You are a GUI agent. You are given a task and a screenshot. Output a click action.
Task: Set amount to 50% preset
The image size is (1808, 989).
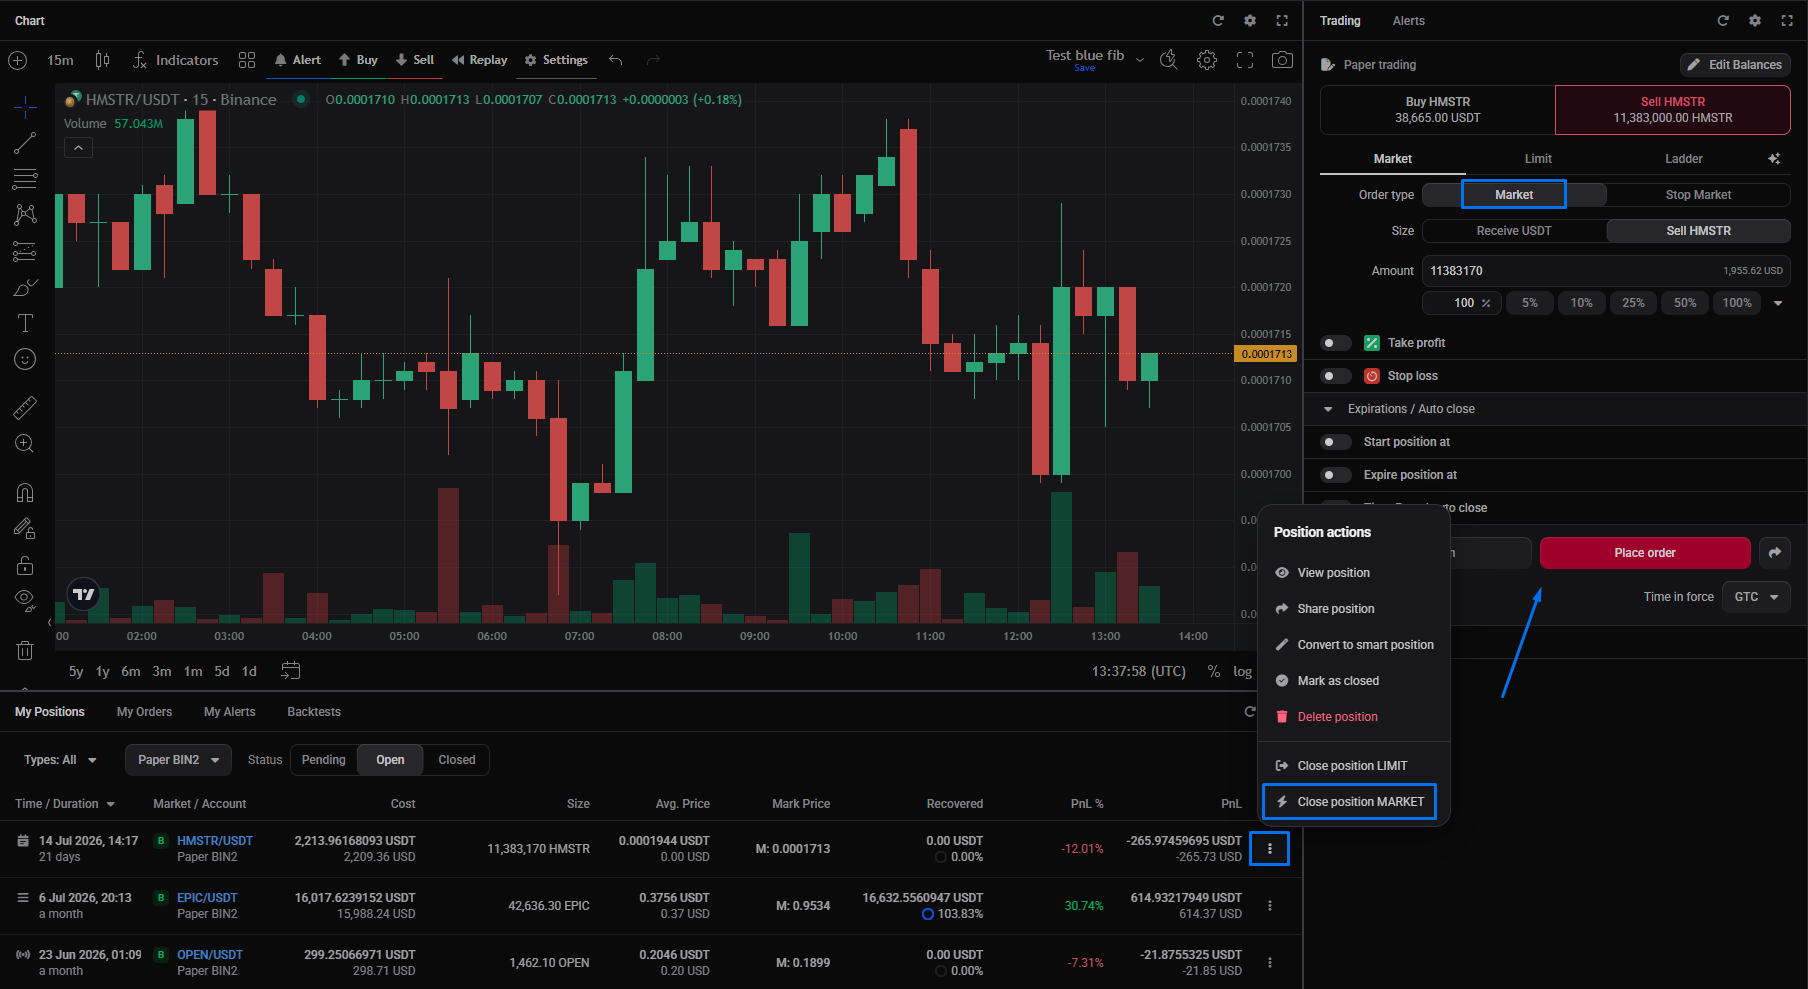coord(1685,303)
